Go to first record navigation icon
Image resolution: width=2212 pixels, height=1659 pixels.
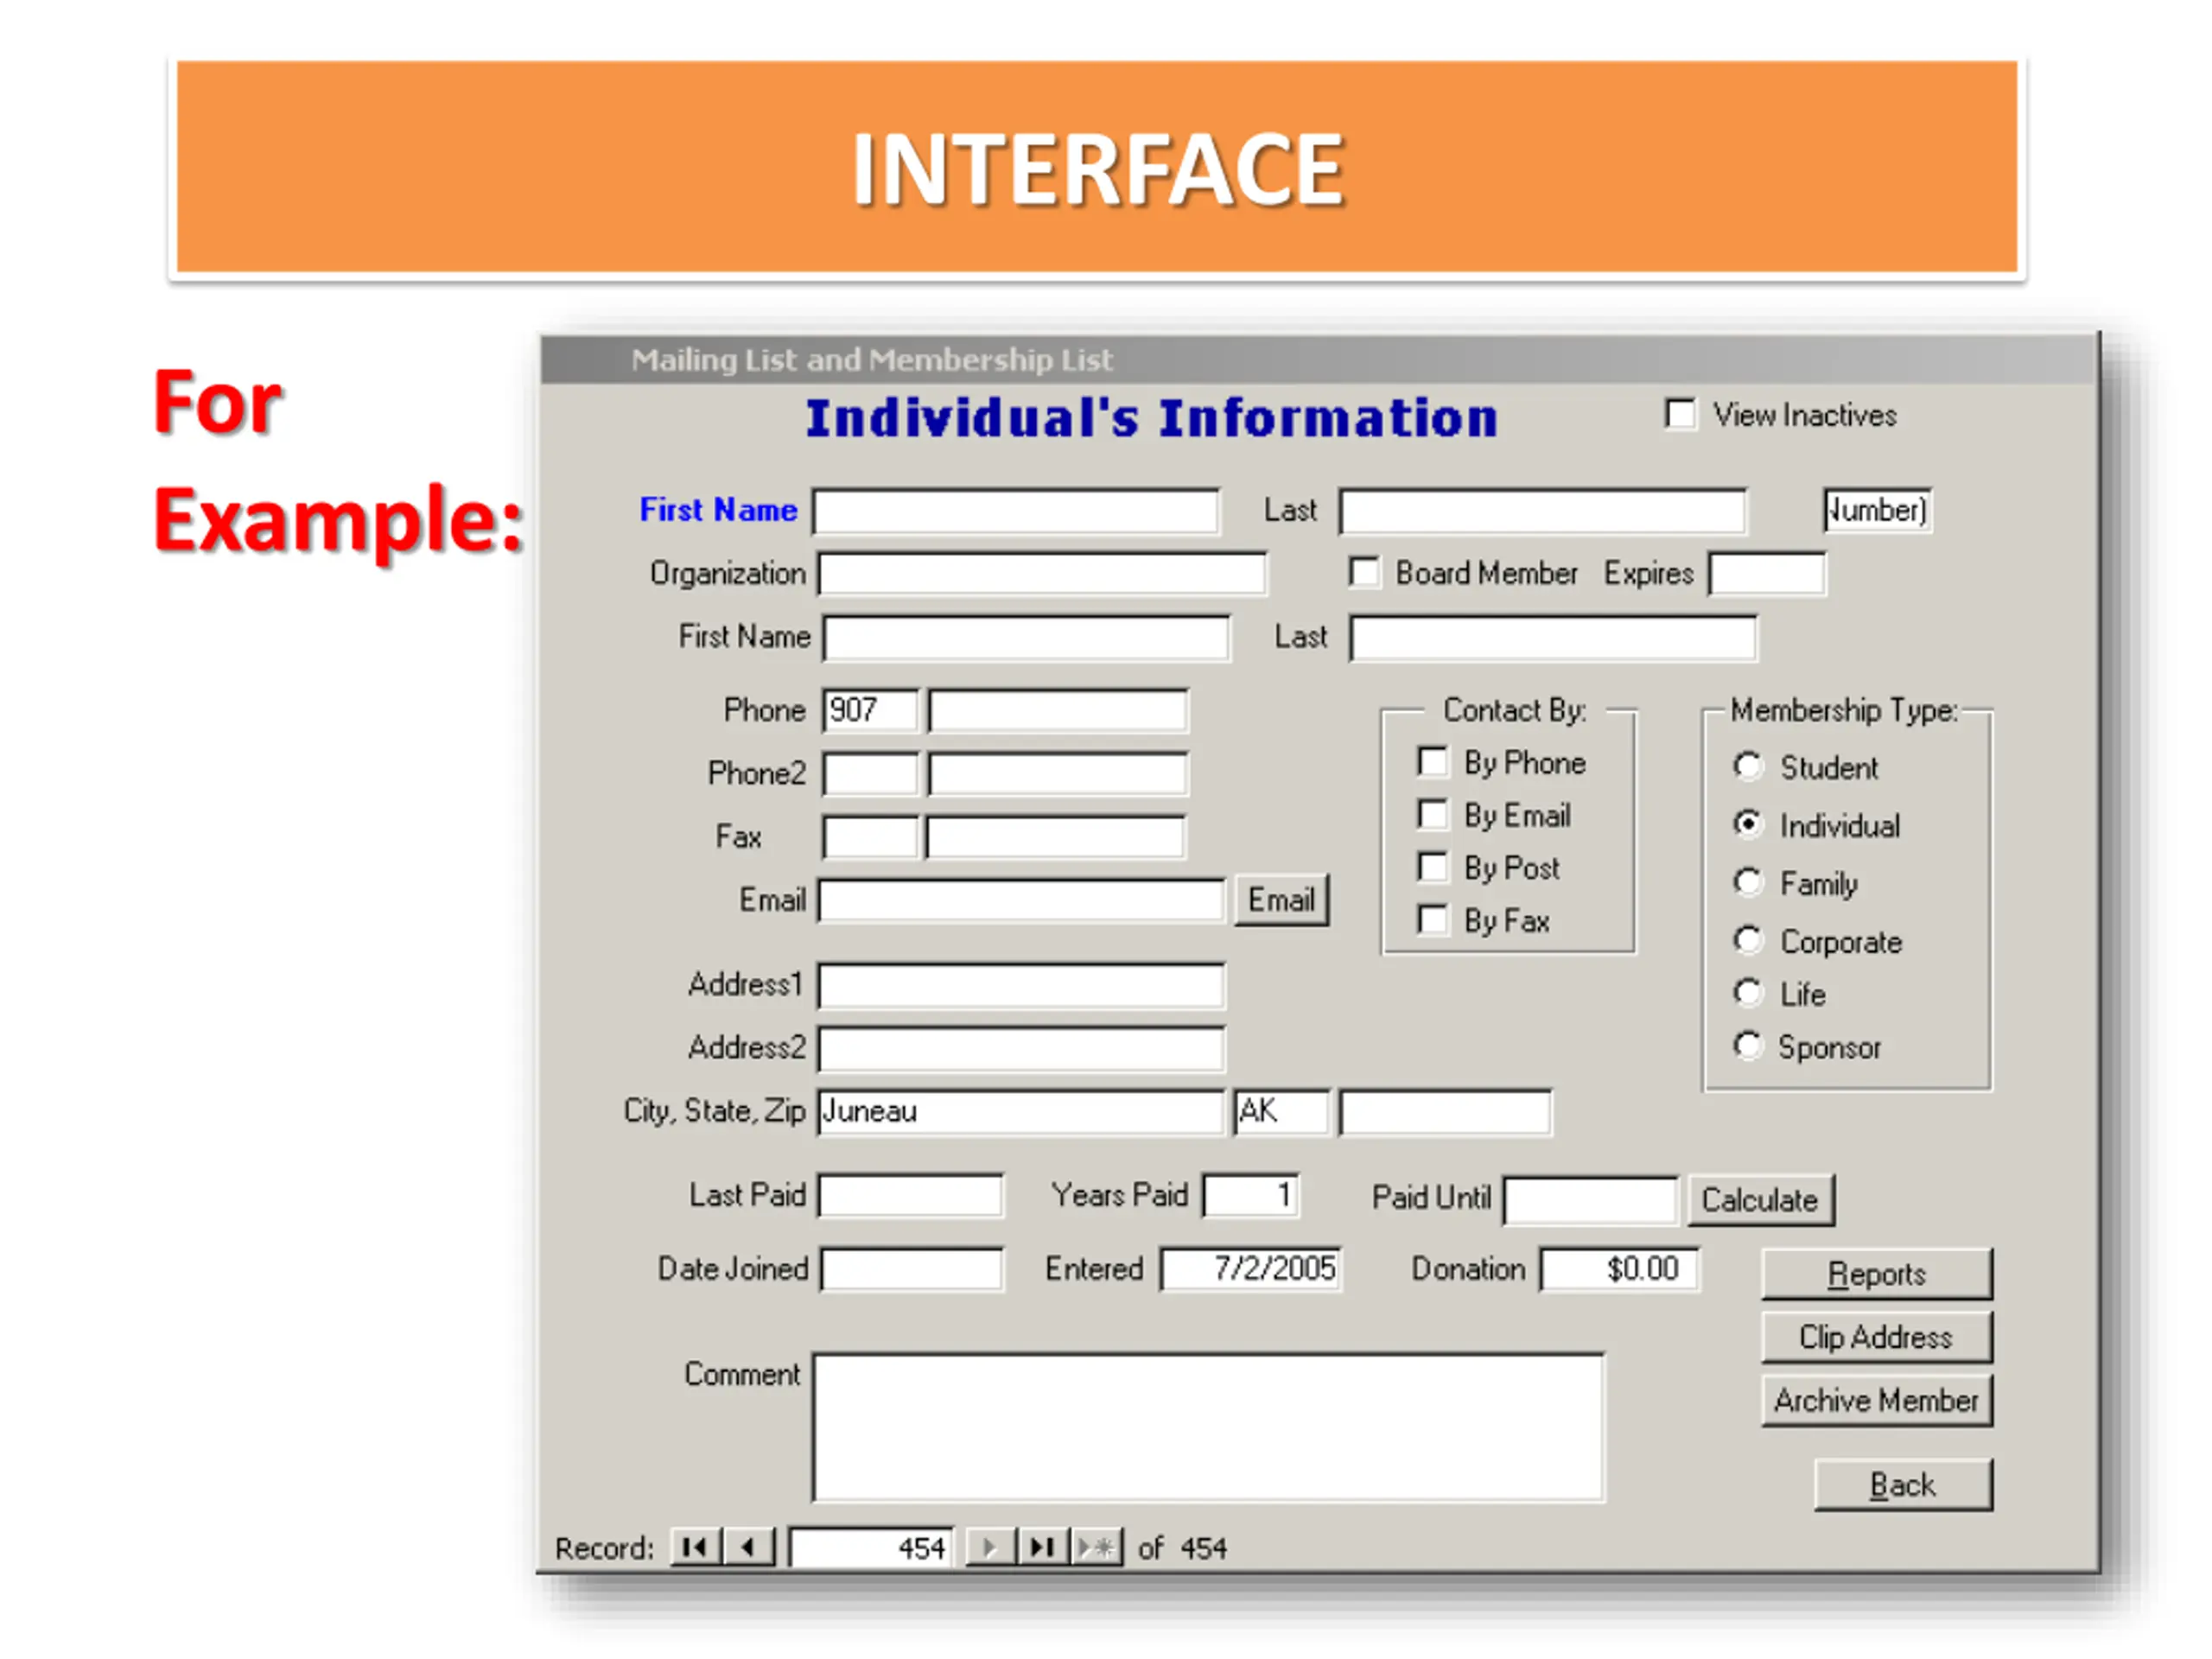click(695, 1547)
